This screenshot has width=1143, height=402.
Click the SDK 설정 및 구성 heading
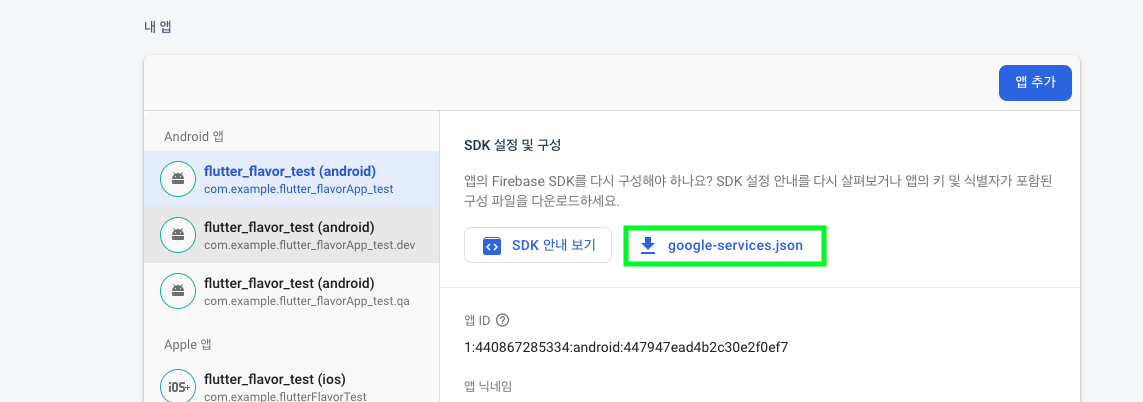coord(512,145)
